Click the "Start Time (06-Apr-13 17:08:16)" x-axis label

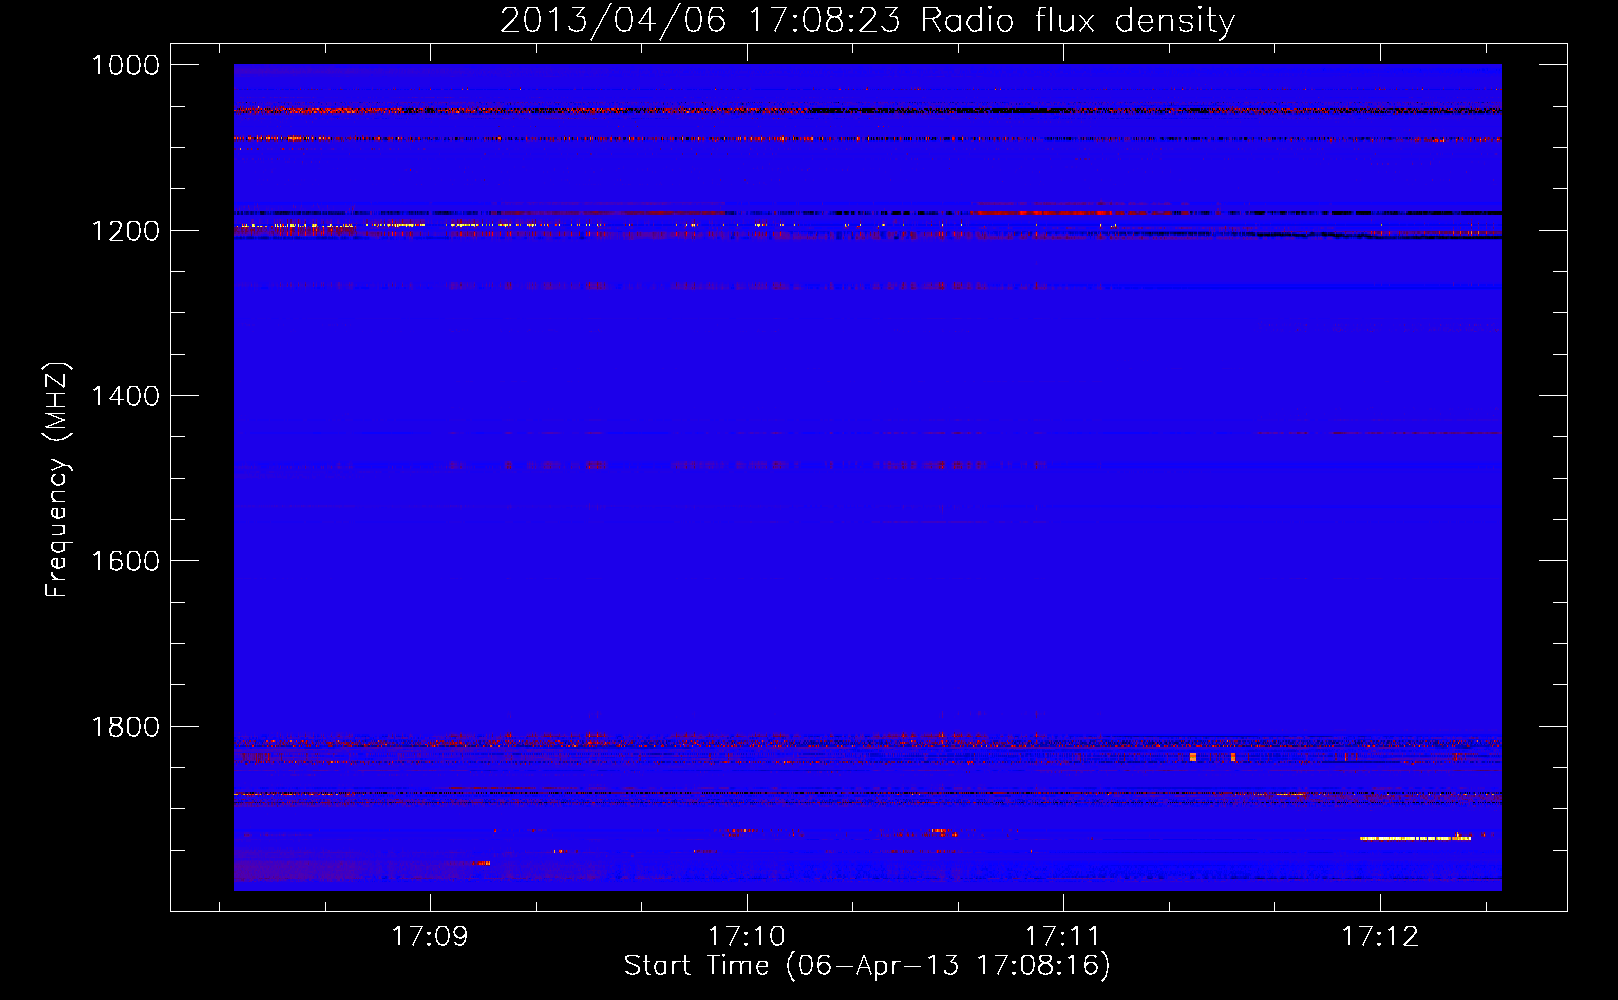(x=867, y=966)
